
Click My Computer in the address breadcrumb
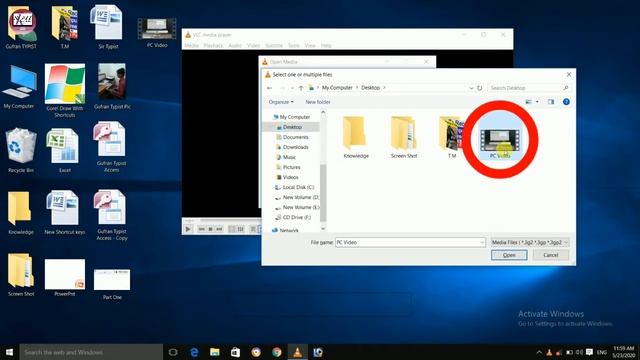(337, 88)
